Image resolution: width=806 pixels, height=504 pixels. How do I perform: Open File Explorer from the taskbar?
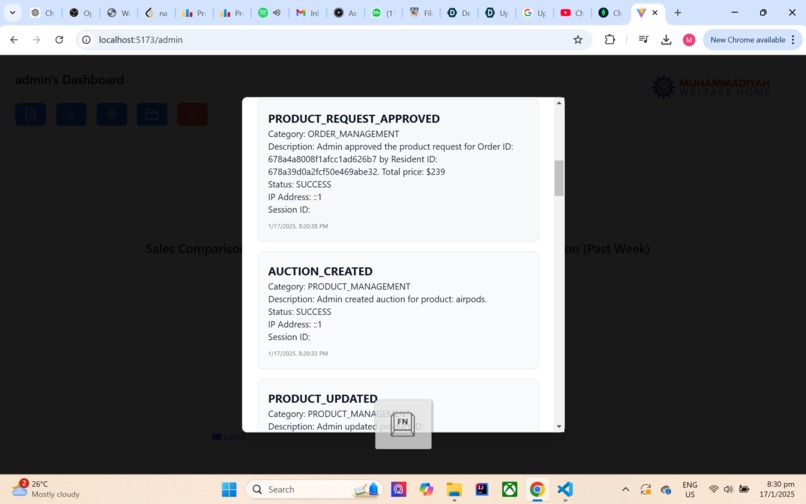(454, 489)
